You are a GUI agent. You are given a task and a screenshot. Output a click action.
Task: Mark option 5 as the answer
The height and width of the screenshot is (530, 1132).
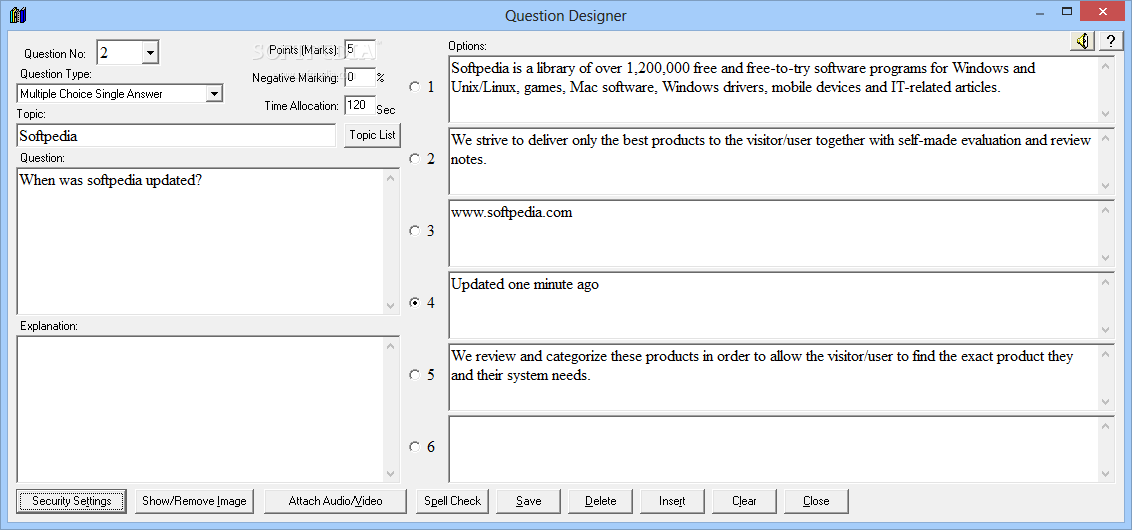click(x=414, y=375)
